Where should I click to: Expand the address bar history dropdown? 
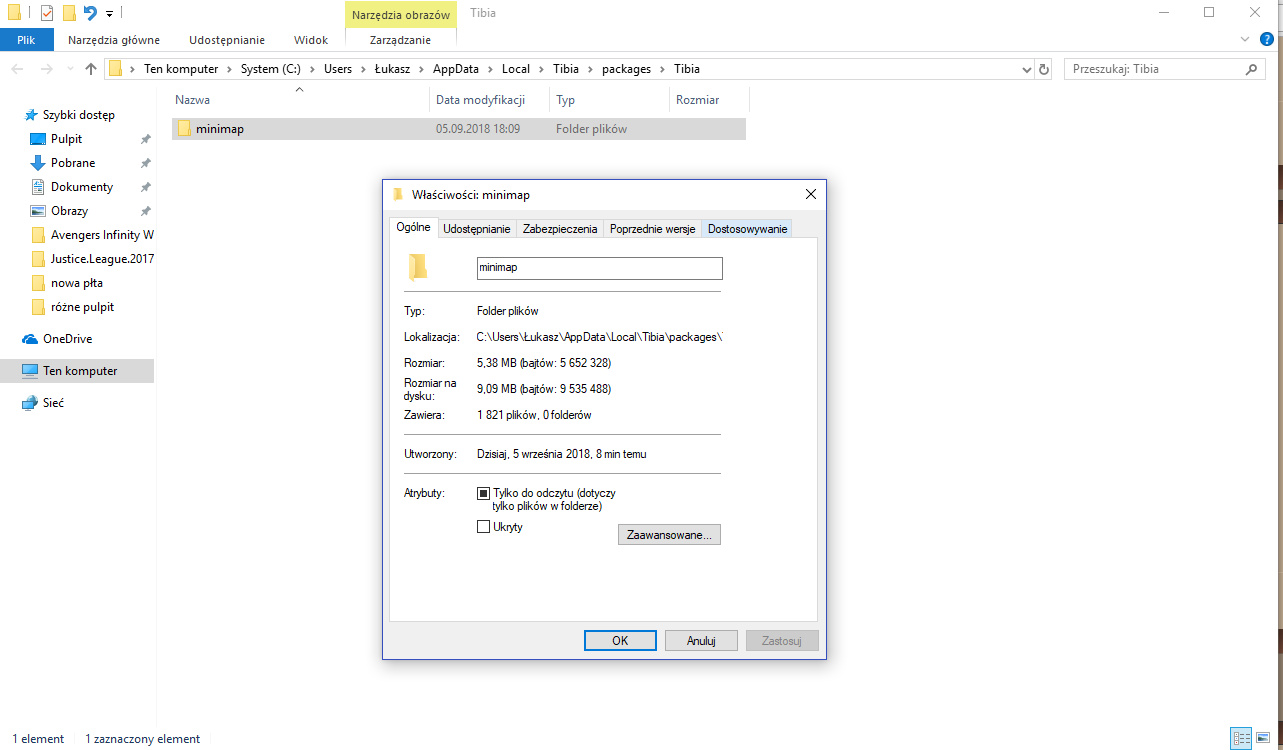click(x=1027, y=70)
